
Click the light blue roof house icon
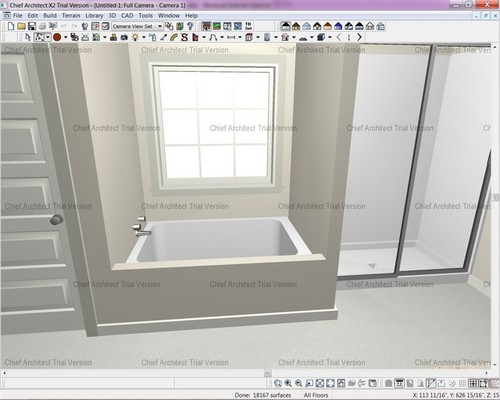(307, 26)
